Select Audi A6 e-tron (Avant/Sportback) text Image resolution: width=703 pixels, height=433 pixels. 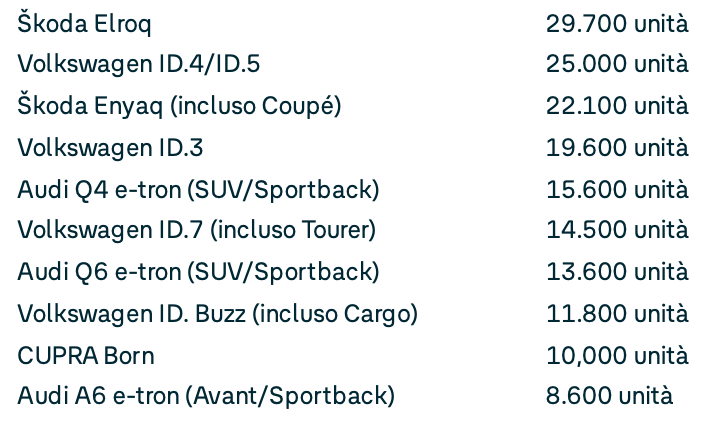206,397
